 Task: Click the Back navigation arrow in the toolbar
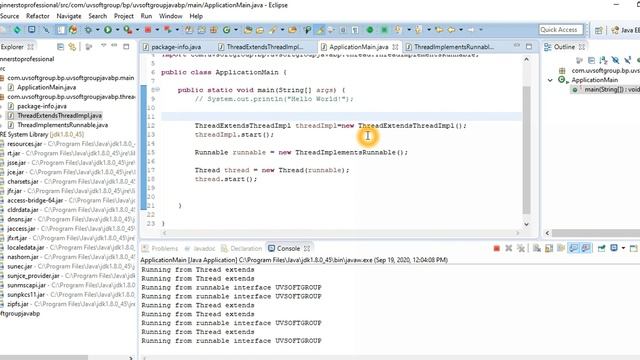[451, 30]
